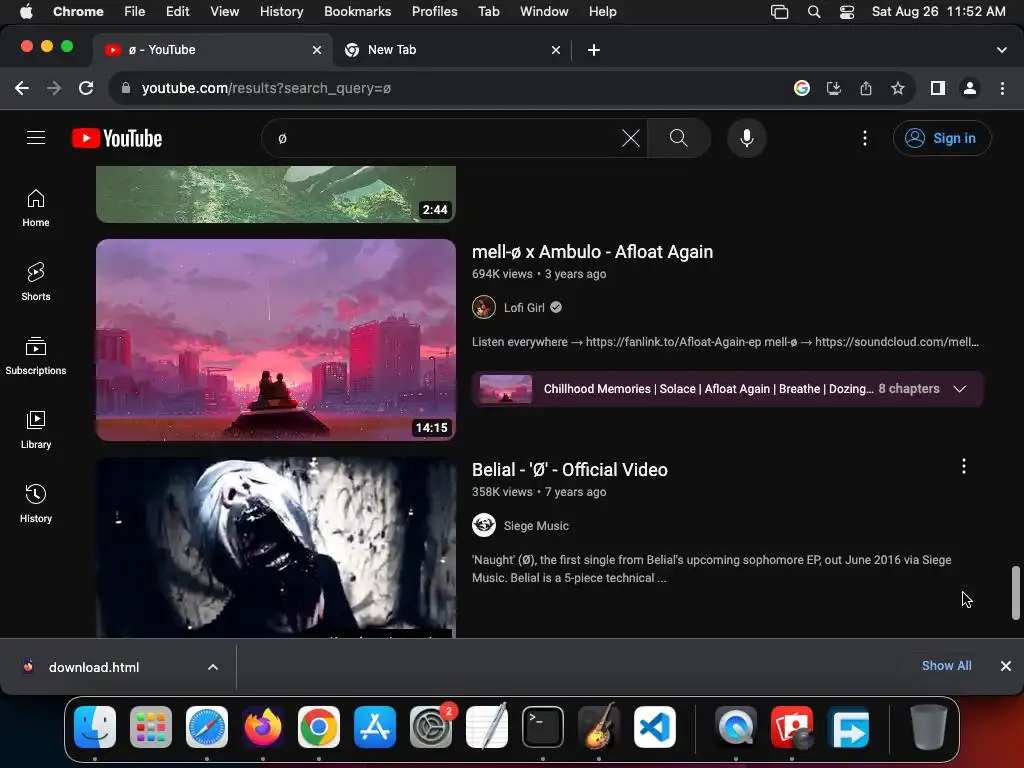
Task: Open Shorts in sidebar
Action: [x=36, y=282]
